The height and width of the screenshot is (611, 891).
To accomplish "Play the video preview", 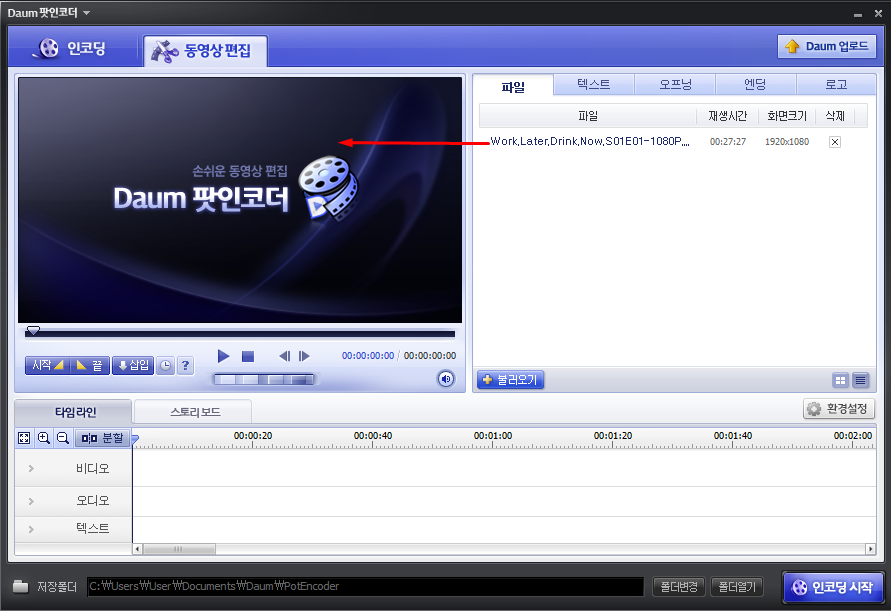I will (x=223, y=356).
